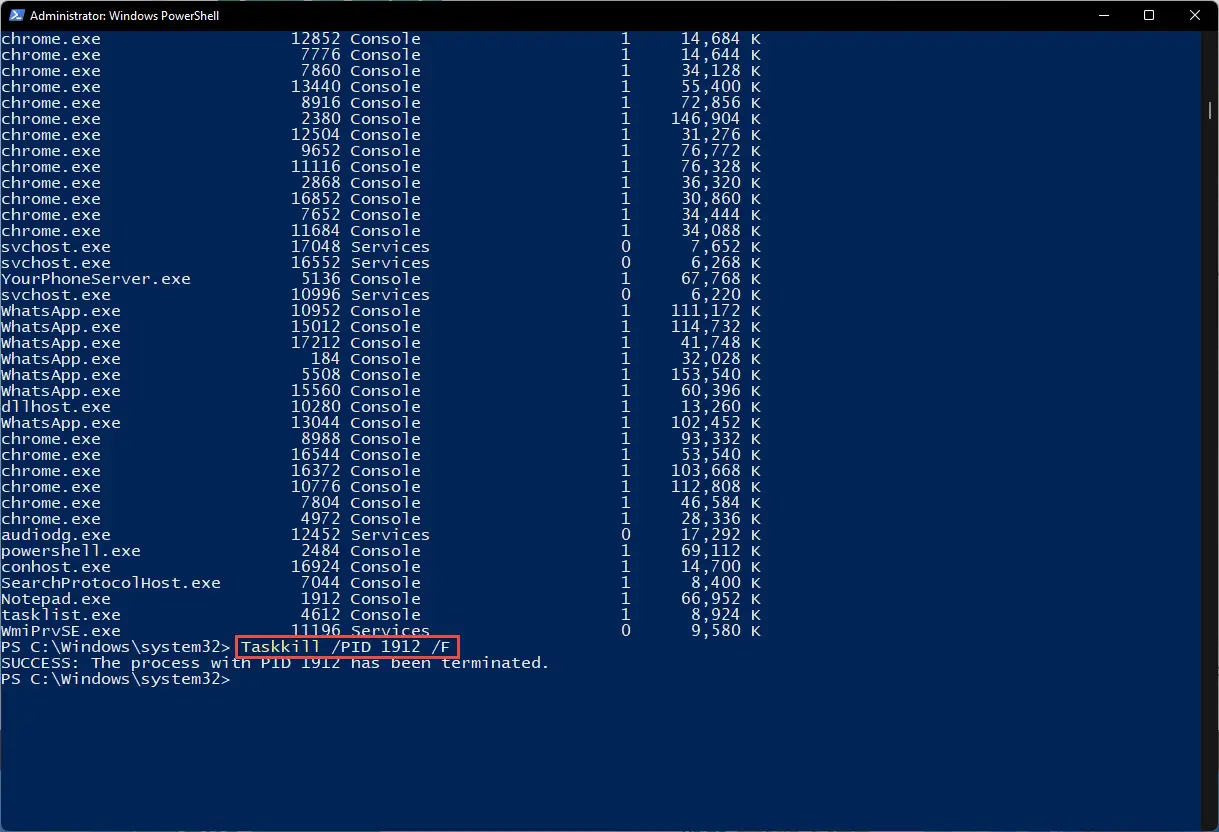Click chrome.exe PID 16372

(x=315, y=471)
